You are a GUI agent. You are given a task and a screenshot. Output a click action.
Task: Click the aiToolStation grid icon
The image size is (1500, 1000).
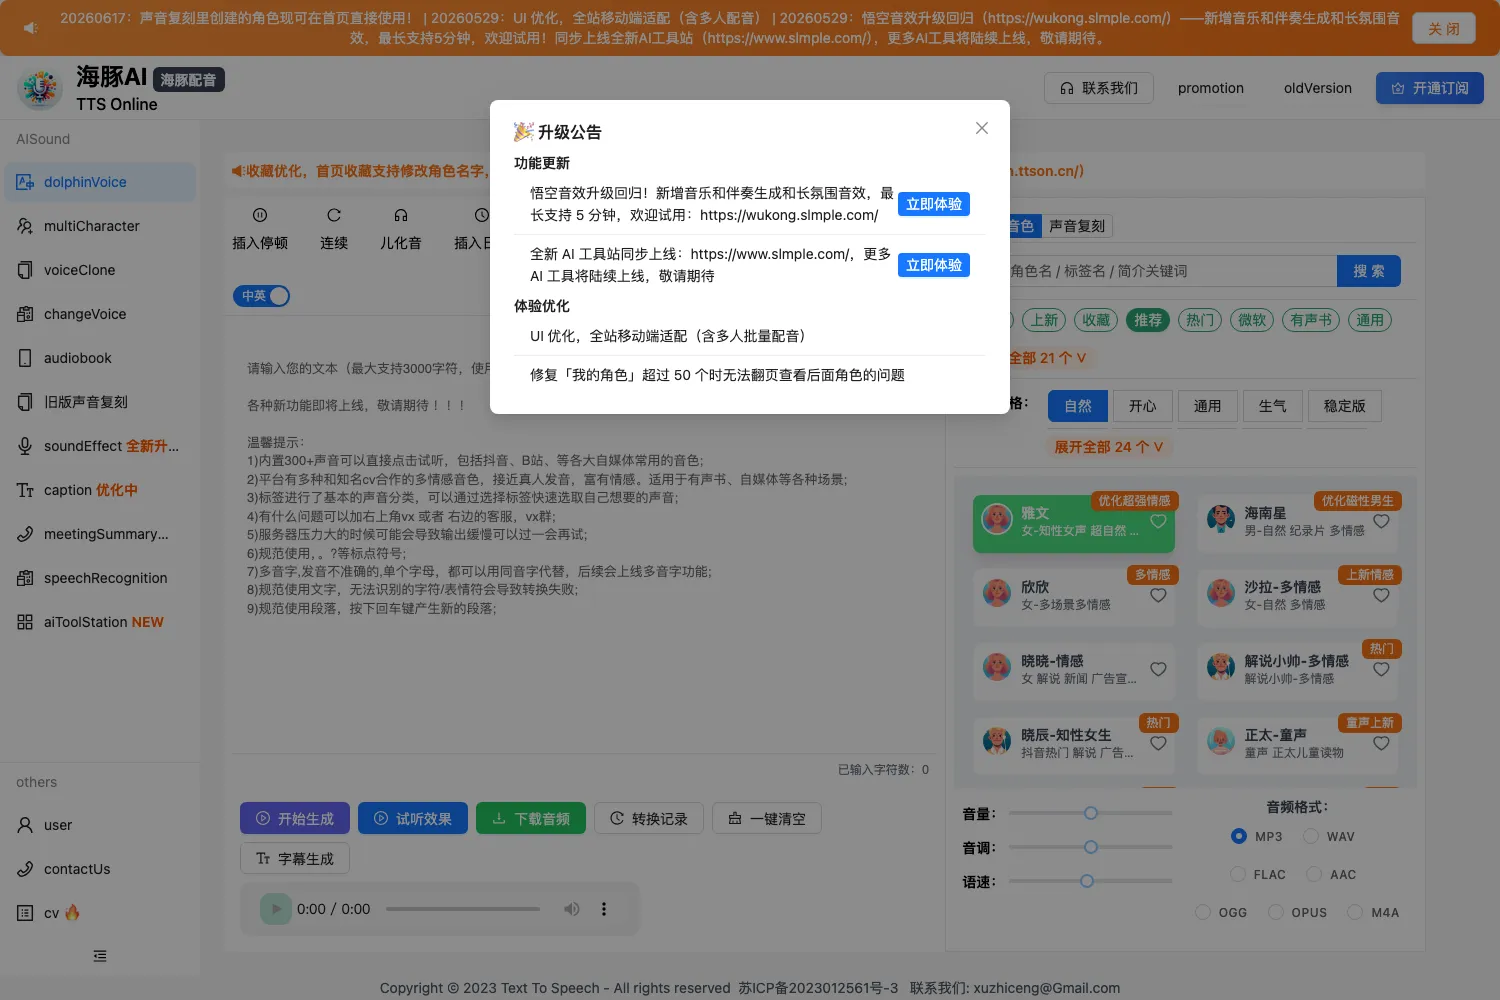coord(25,622)
